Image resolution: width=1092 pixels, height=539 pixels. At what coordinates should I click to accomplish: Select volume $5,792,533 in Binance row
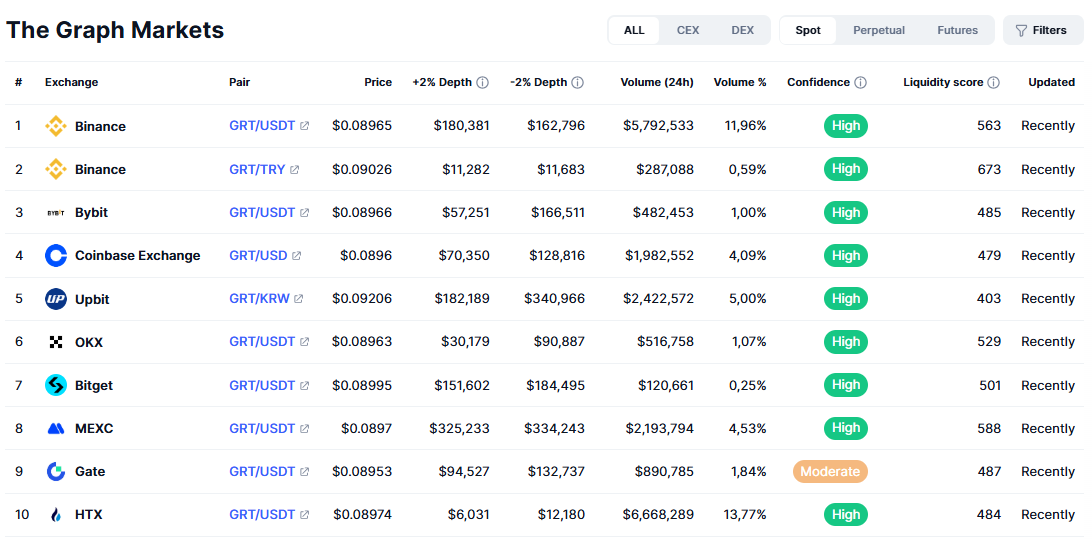(x=658, y=126)
